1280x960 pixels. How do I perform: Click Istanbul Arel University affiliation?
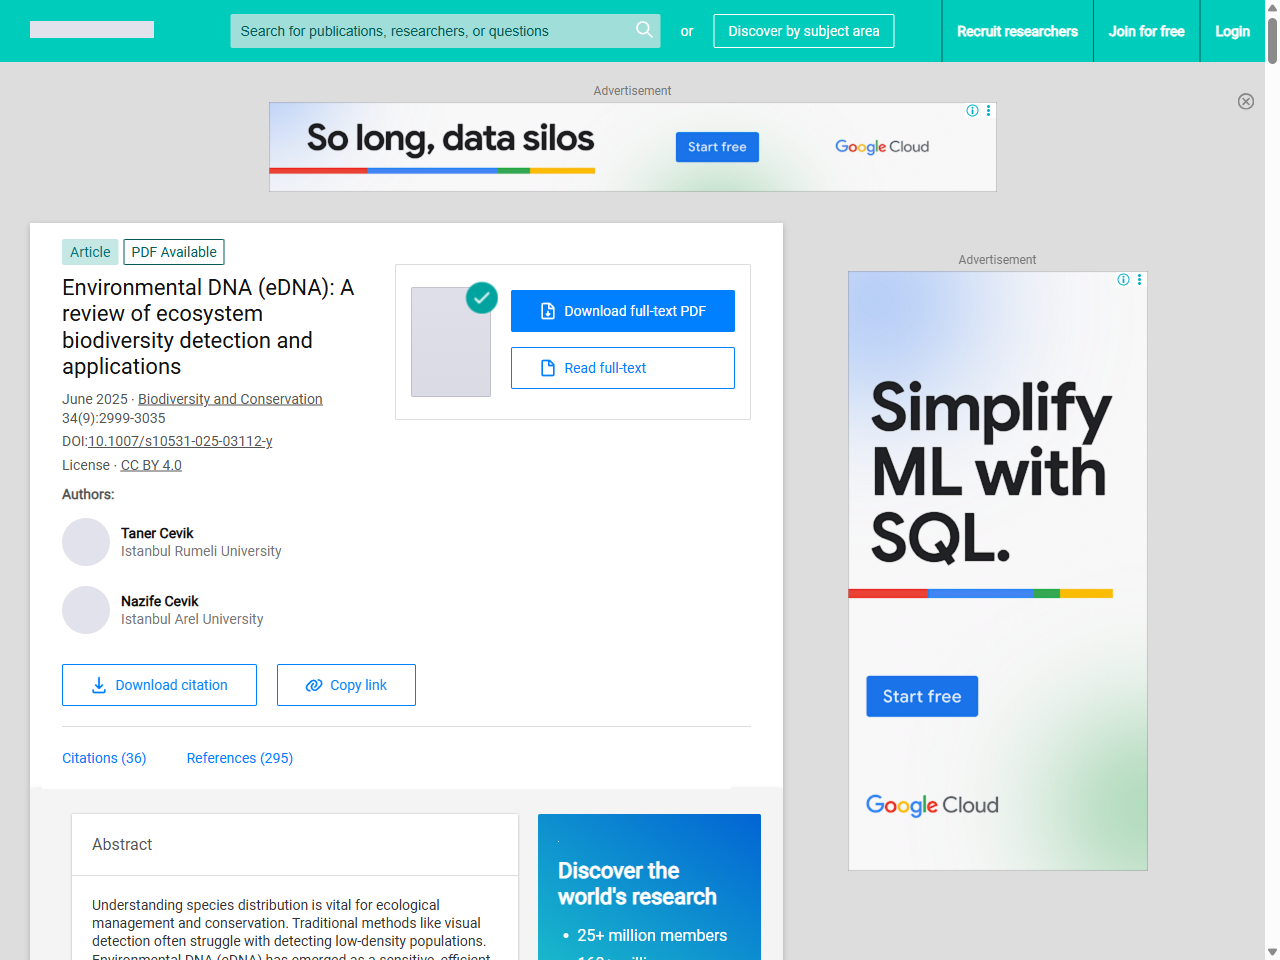click(192, 619)
